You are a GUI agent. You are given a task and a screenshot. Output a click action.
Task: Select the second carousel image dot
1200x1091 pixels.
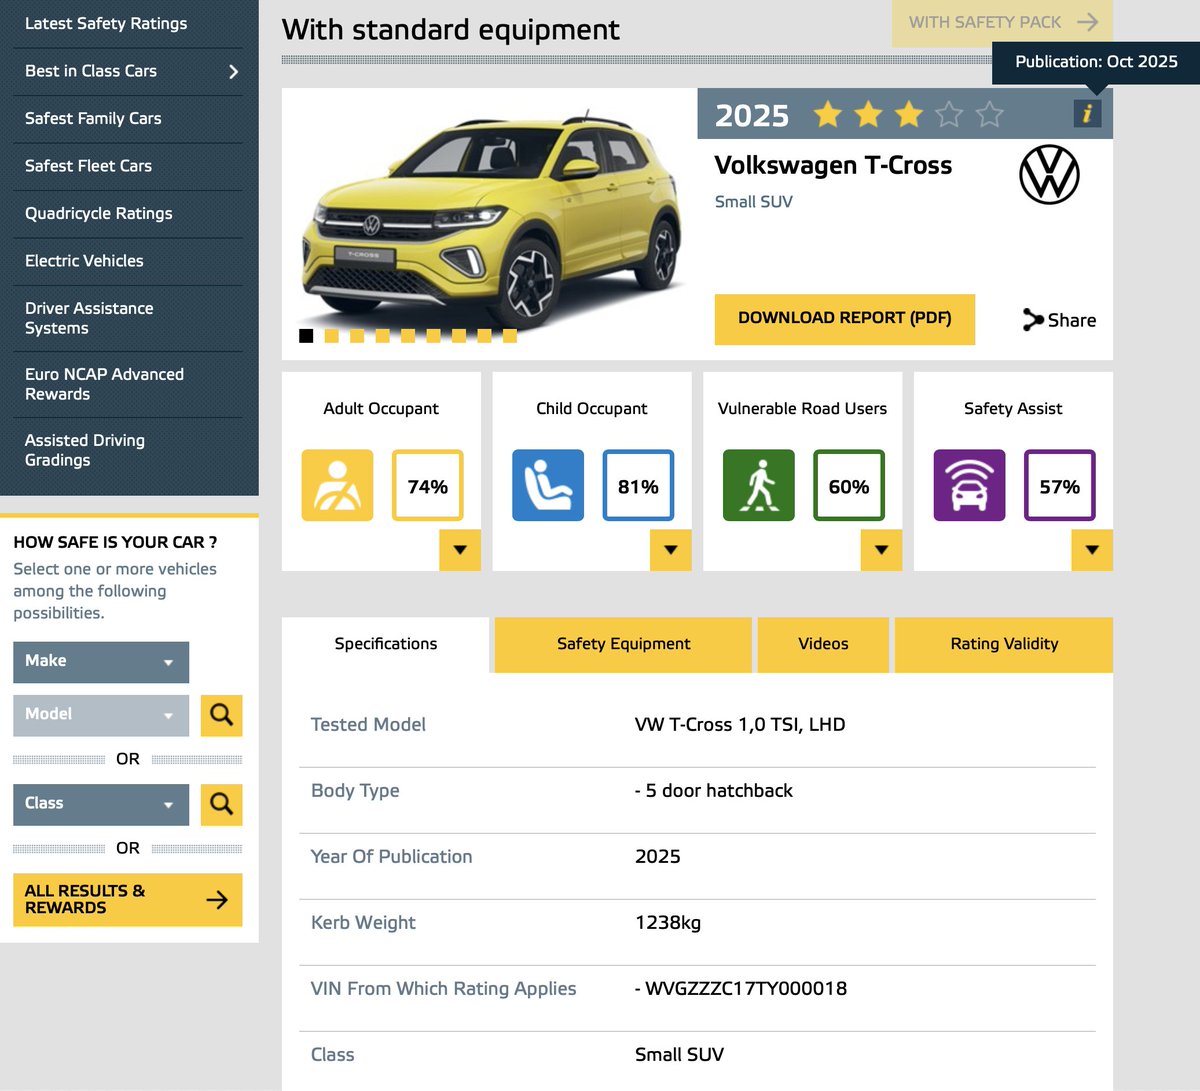pyautogui.click(x=331, y=336)
